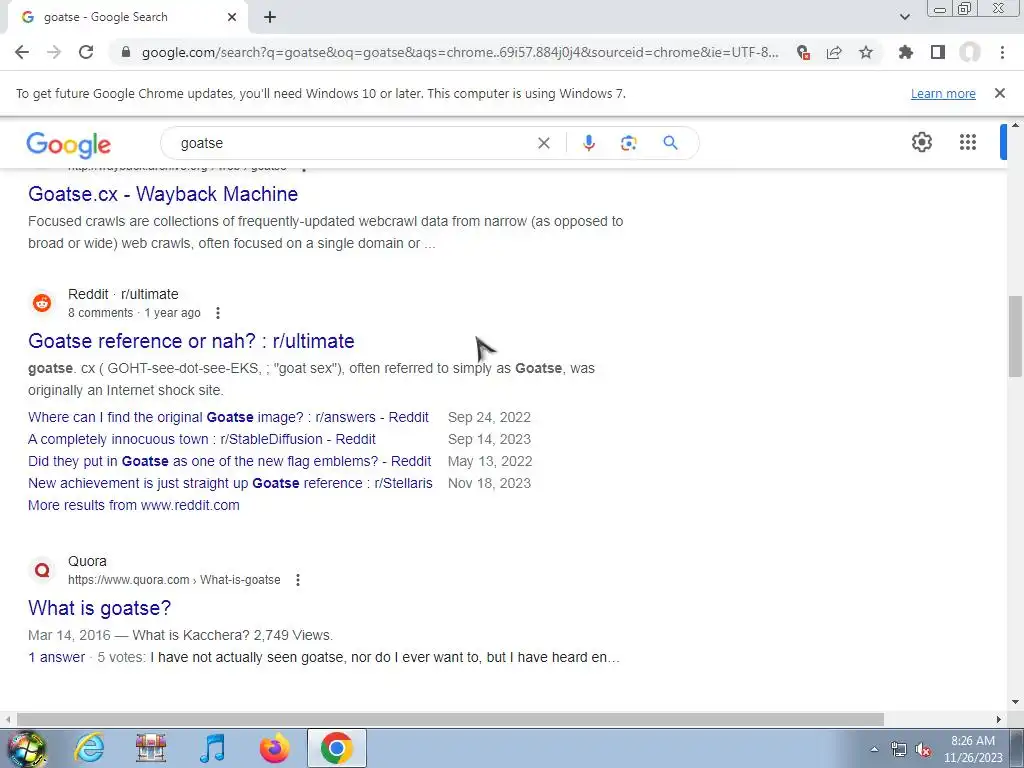Click the Reddit result favicon

(42, 302)
